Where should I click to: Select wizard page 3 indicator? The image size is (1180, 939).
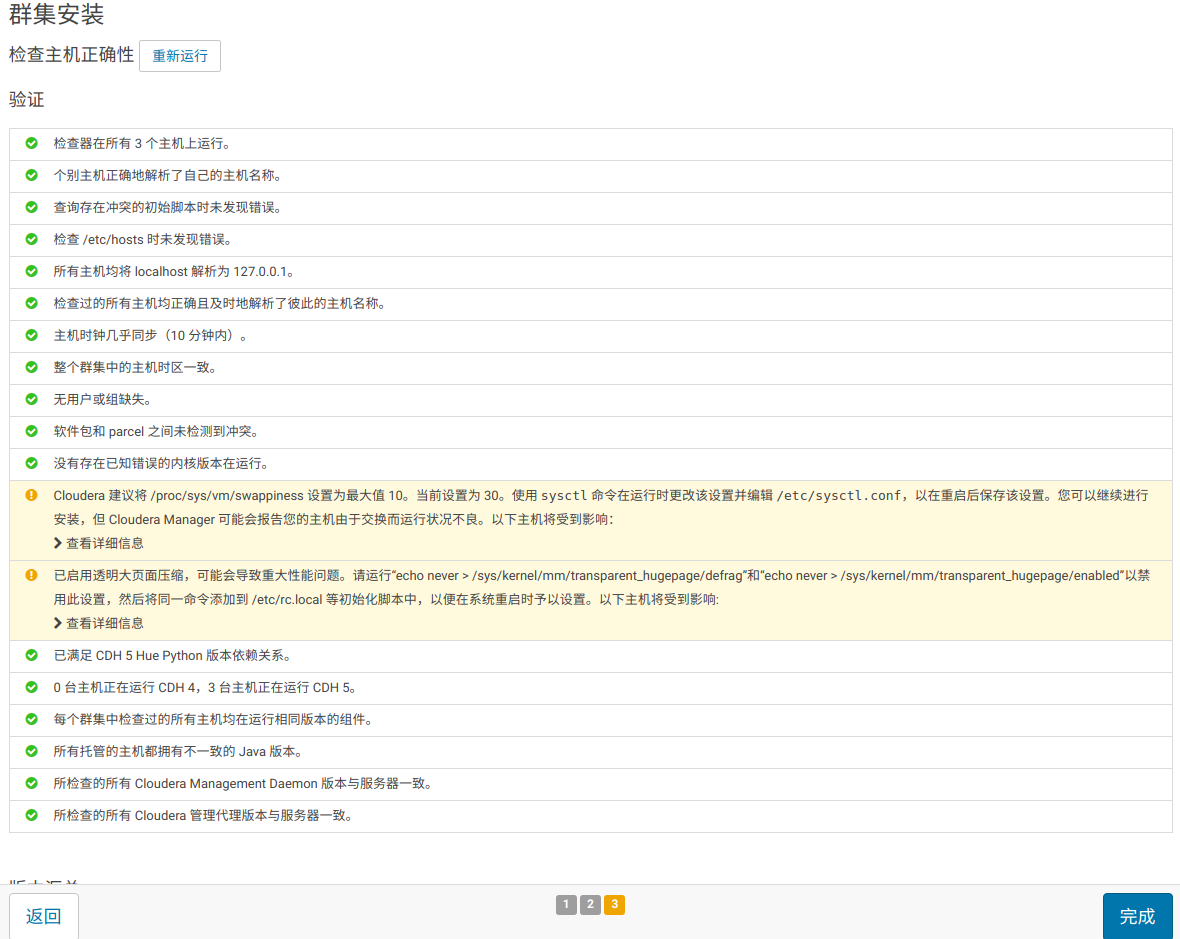click(x=614, y=904)
